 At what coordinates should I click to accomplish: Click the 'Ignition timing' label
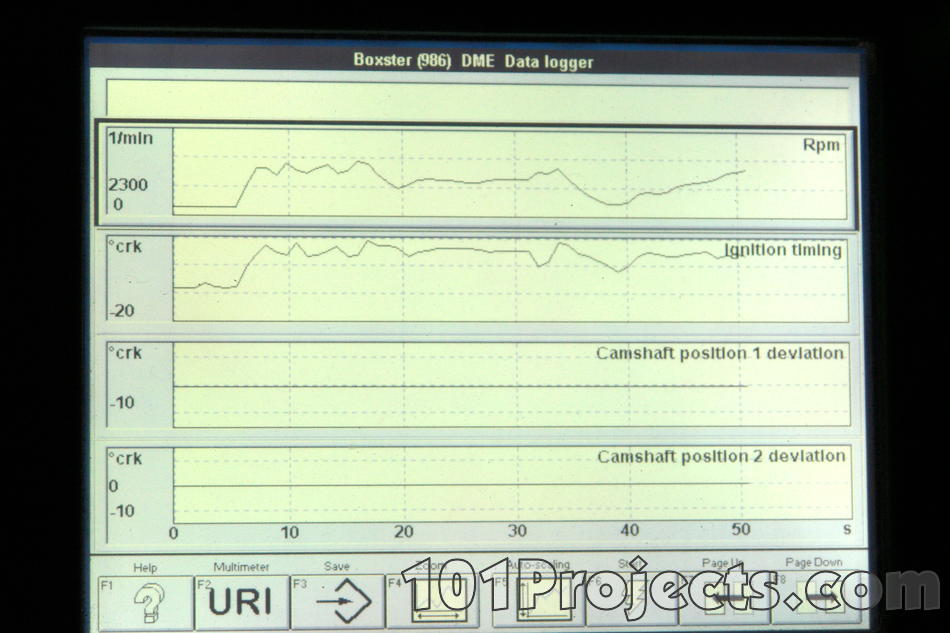pos(783,250)
